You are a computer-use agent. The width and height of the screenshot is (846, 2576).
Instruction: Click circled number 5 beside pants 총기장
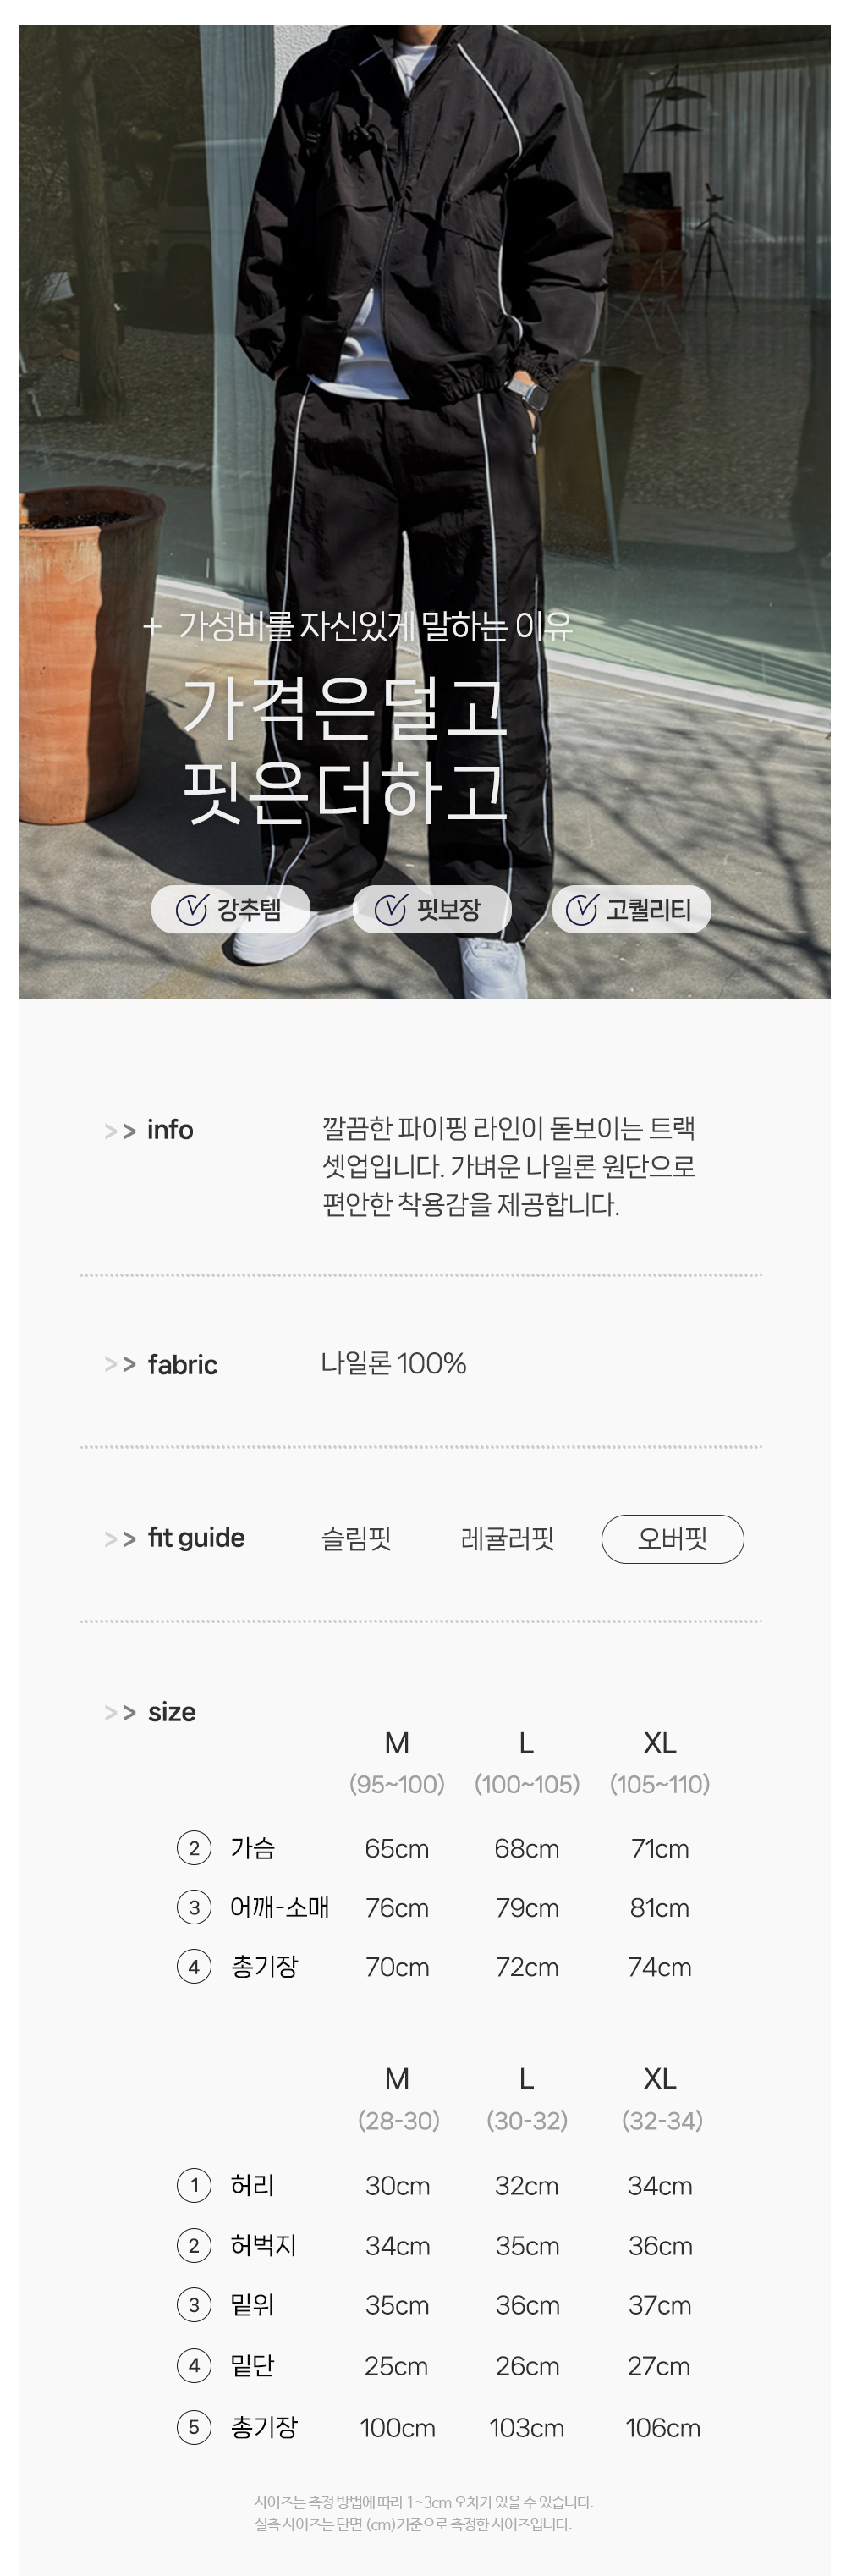pos(194,2427)
